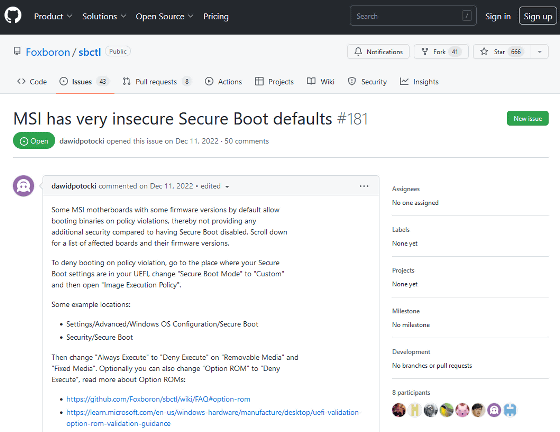Click sixth participant avatar with person photo

[478, 410]
